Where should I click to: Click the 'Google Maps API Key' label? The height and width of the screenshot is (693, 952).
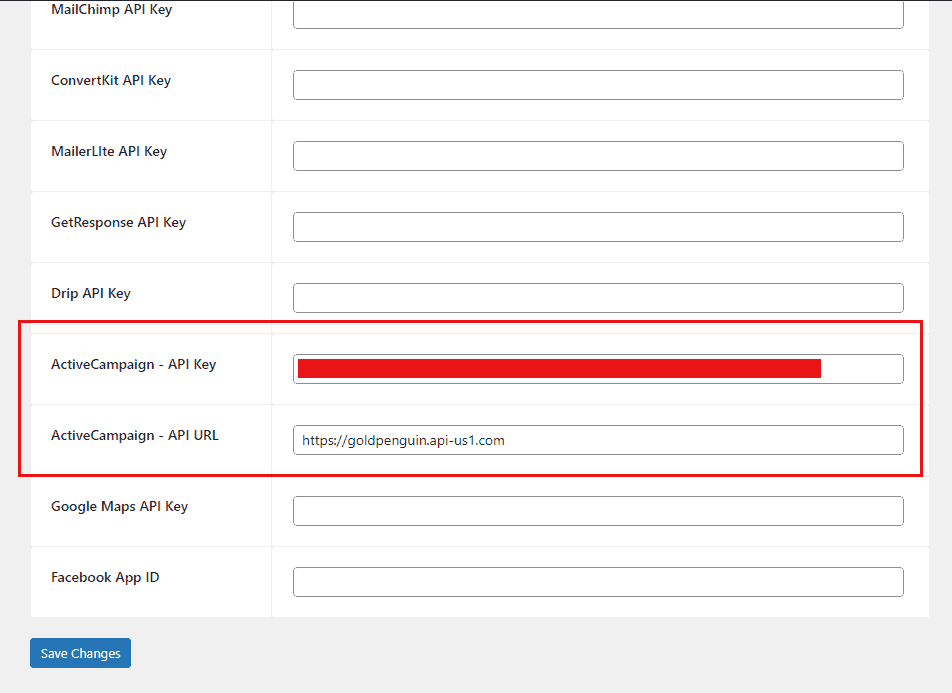click(x=120, y=507)
